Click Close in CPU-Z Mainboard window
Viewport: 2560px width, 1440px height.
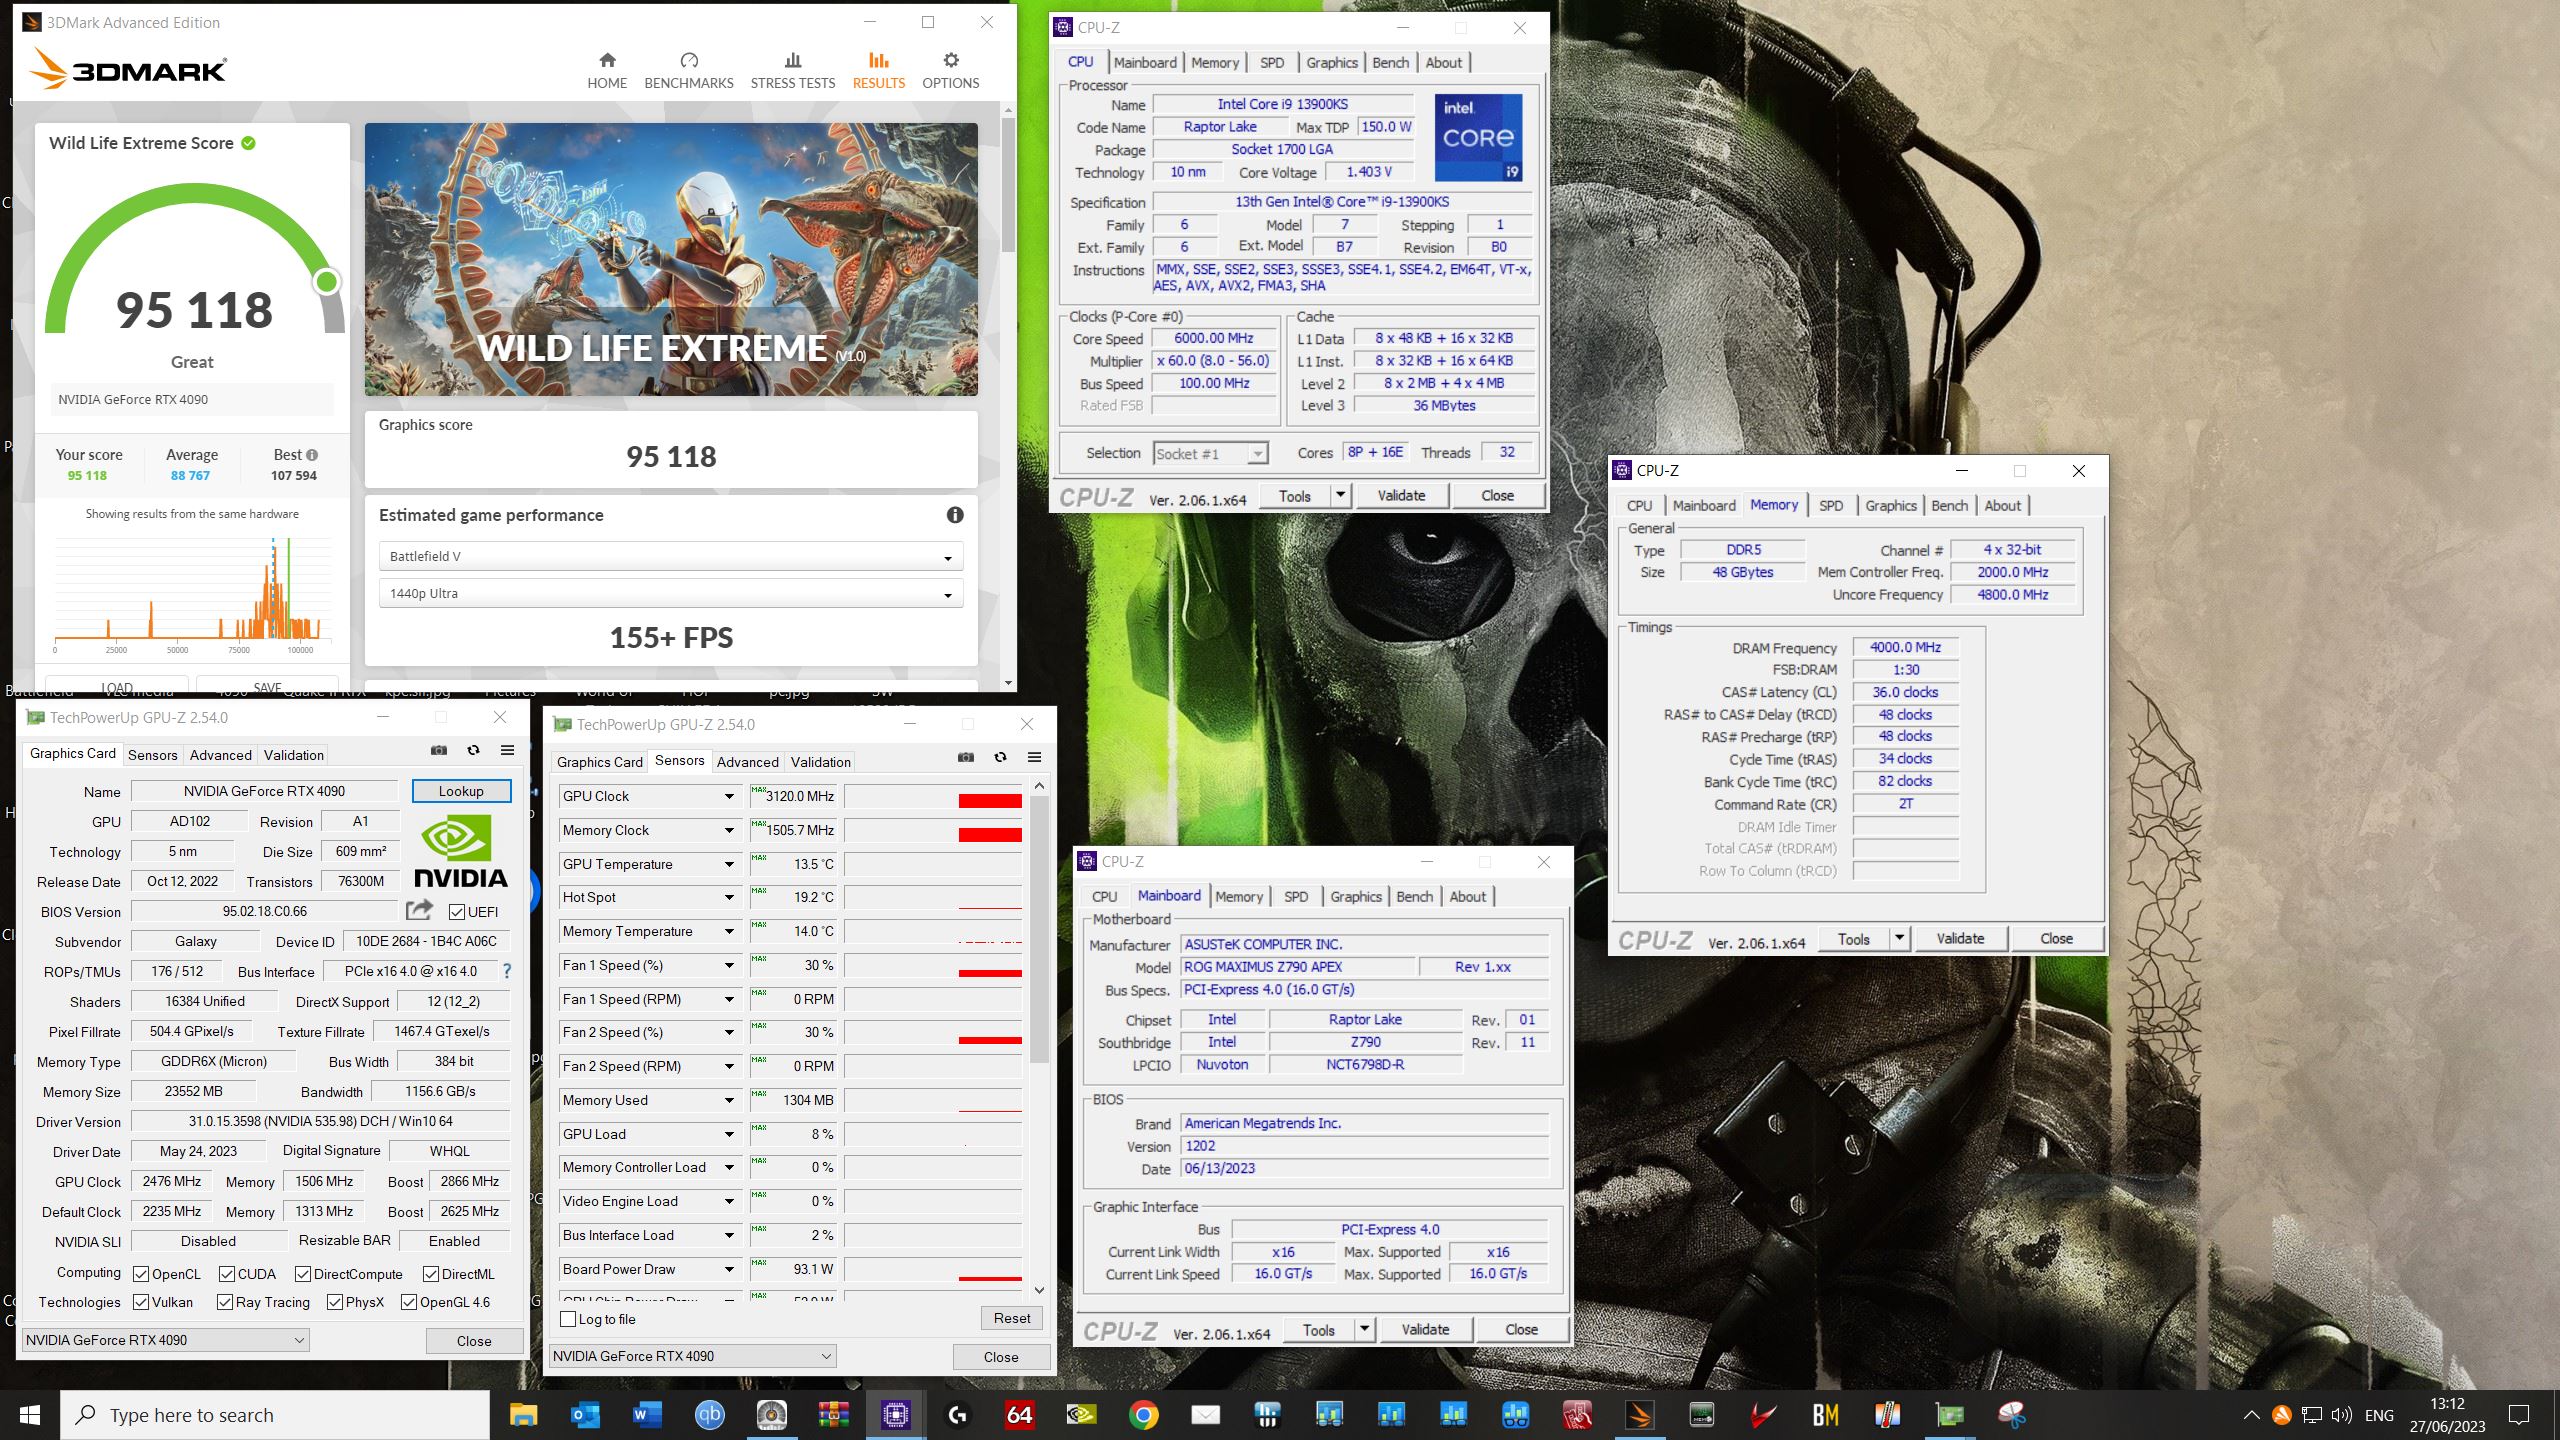click(1521, 1329)
